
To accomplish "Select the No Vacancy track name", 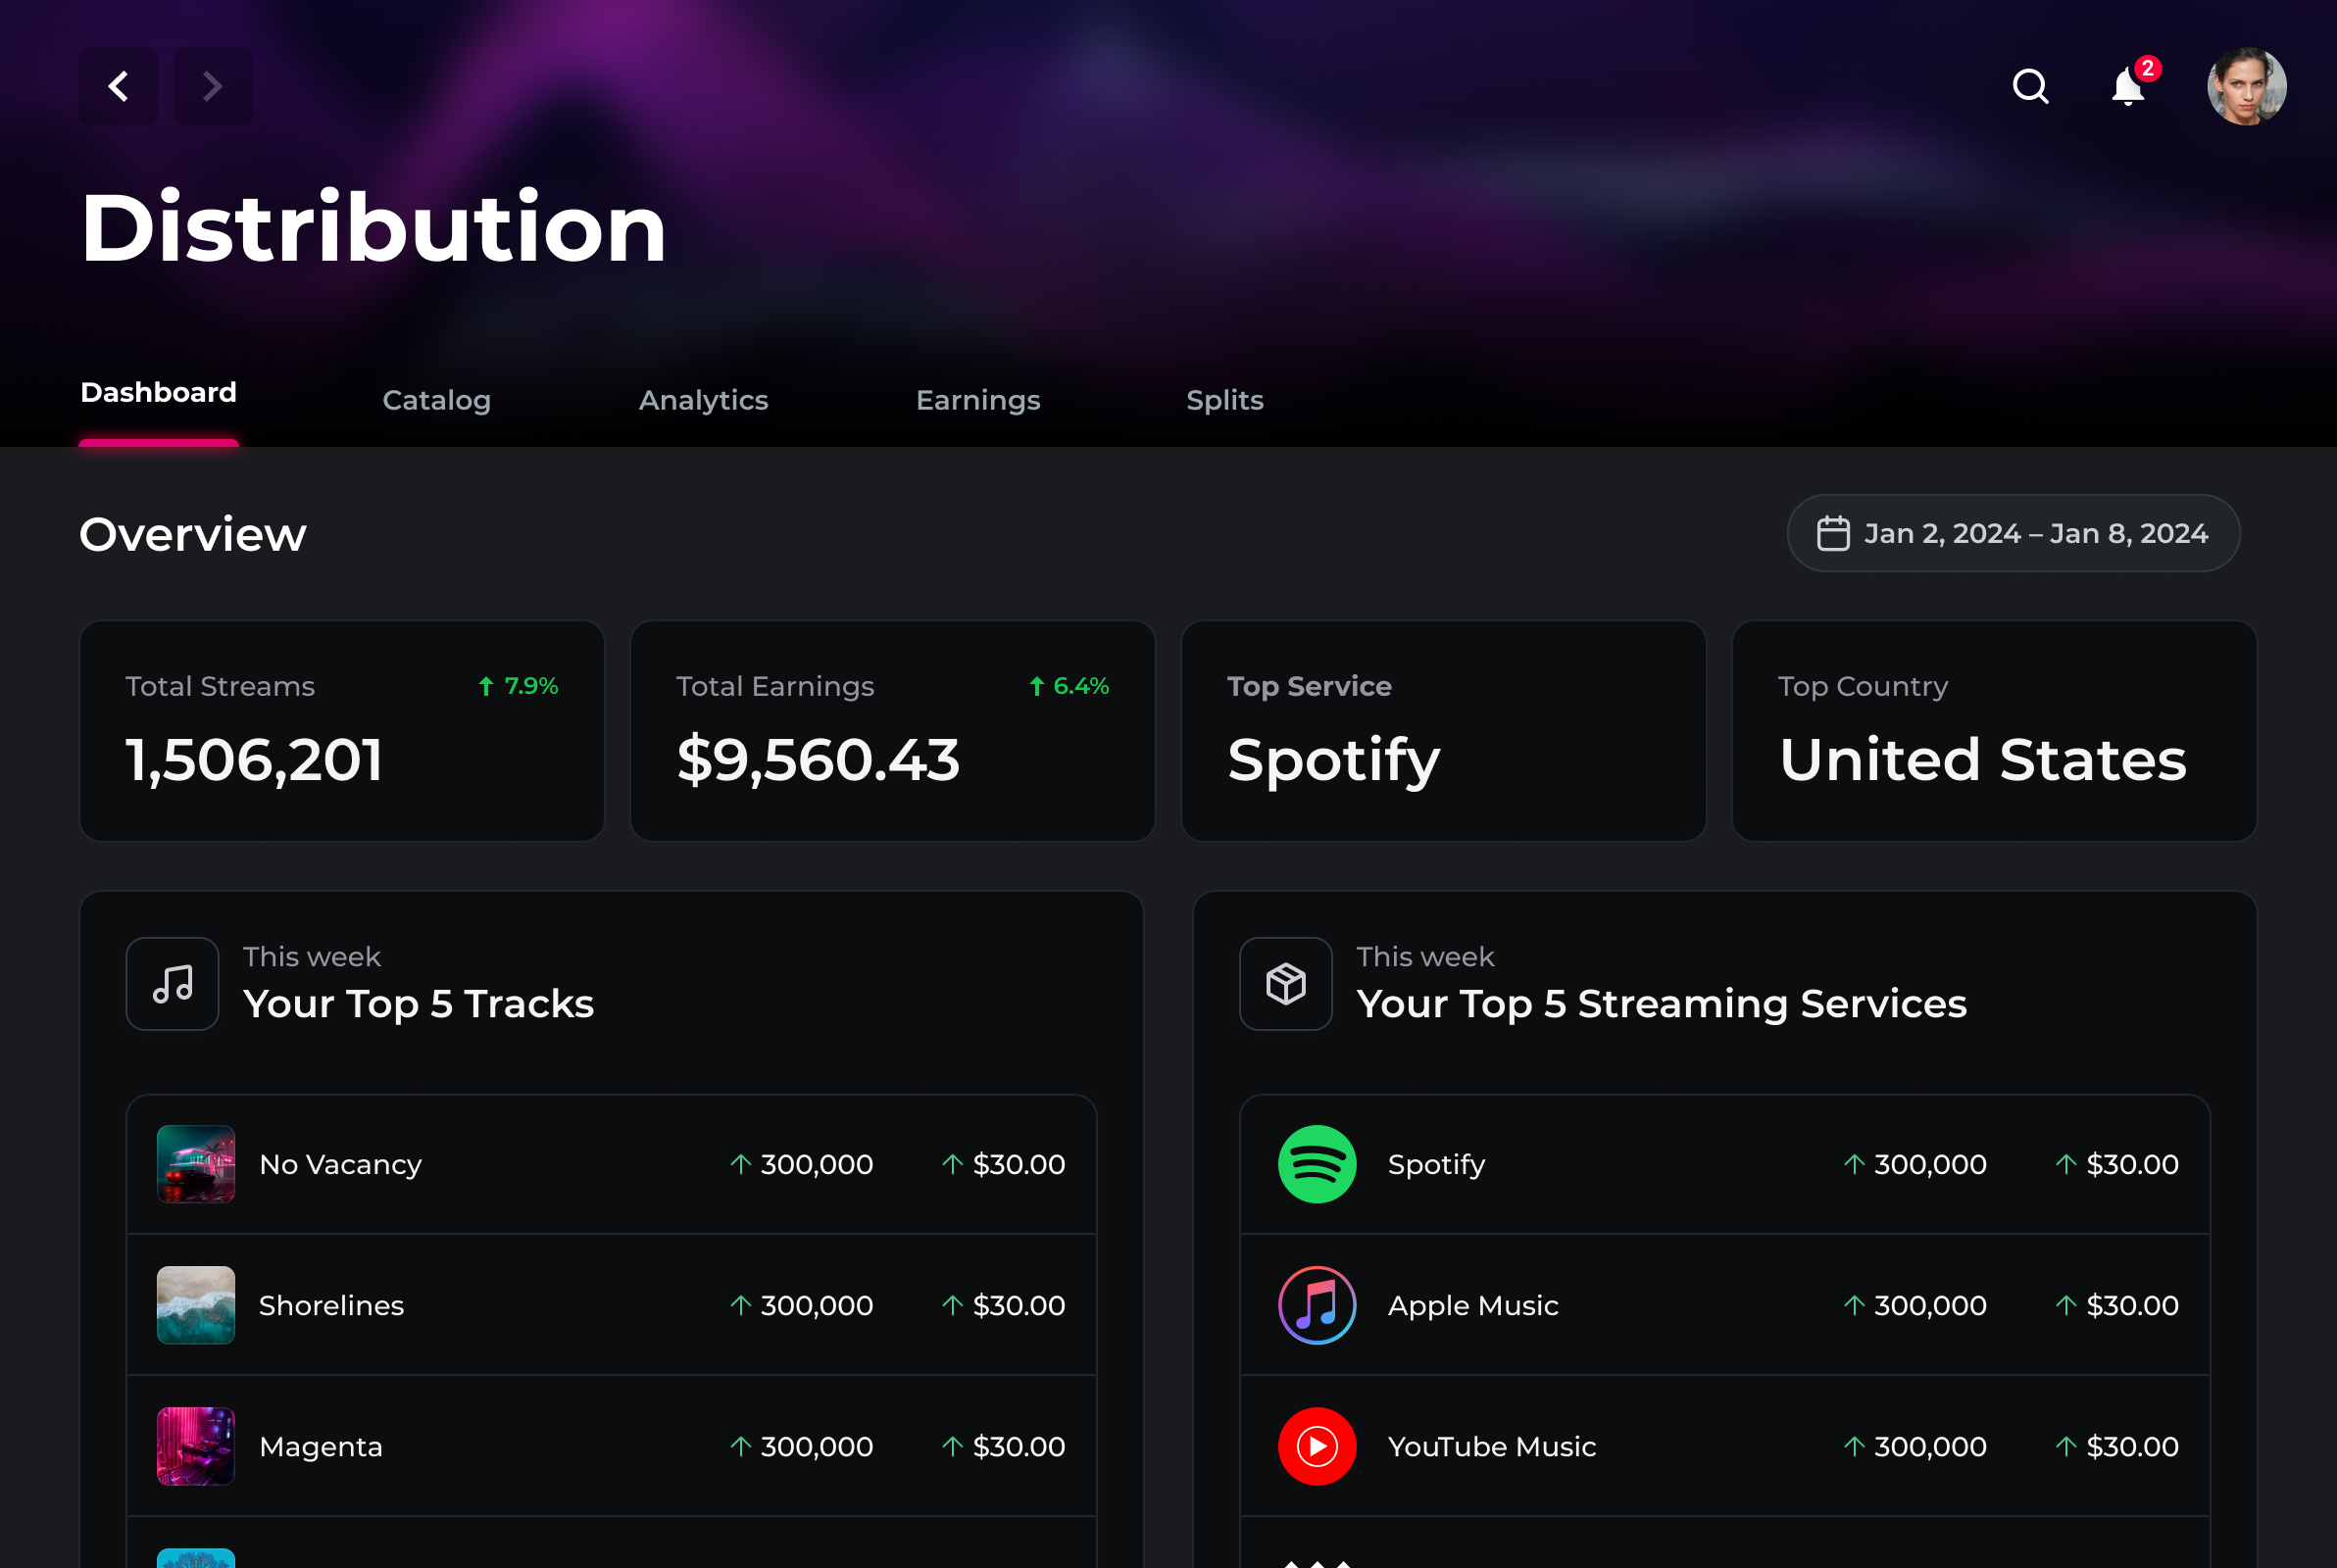I will point(340,1164).
